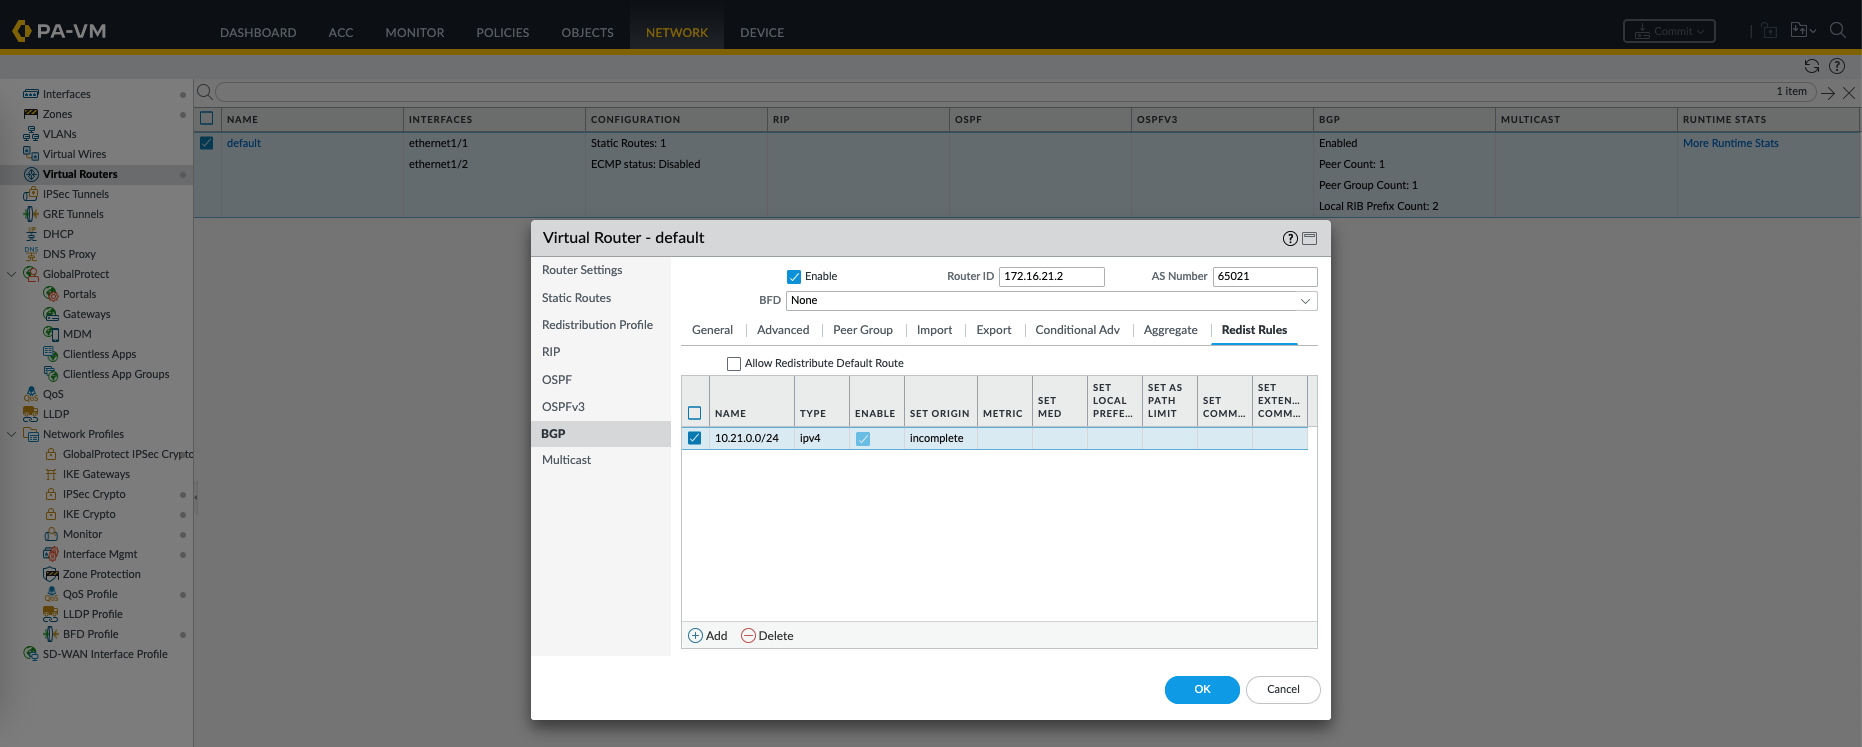Click the OK button
This screenshot has width=1862, height=747.
(1202, 689)
